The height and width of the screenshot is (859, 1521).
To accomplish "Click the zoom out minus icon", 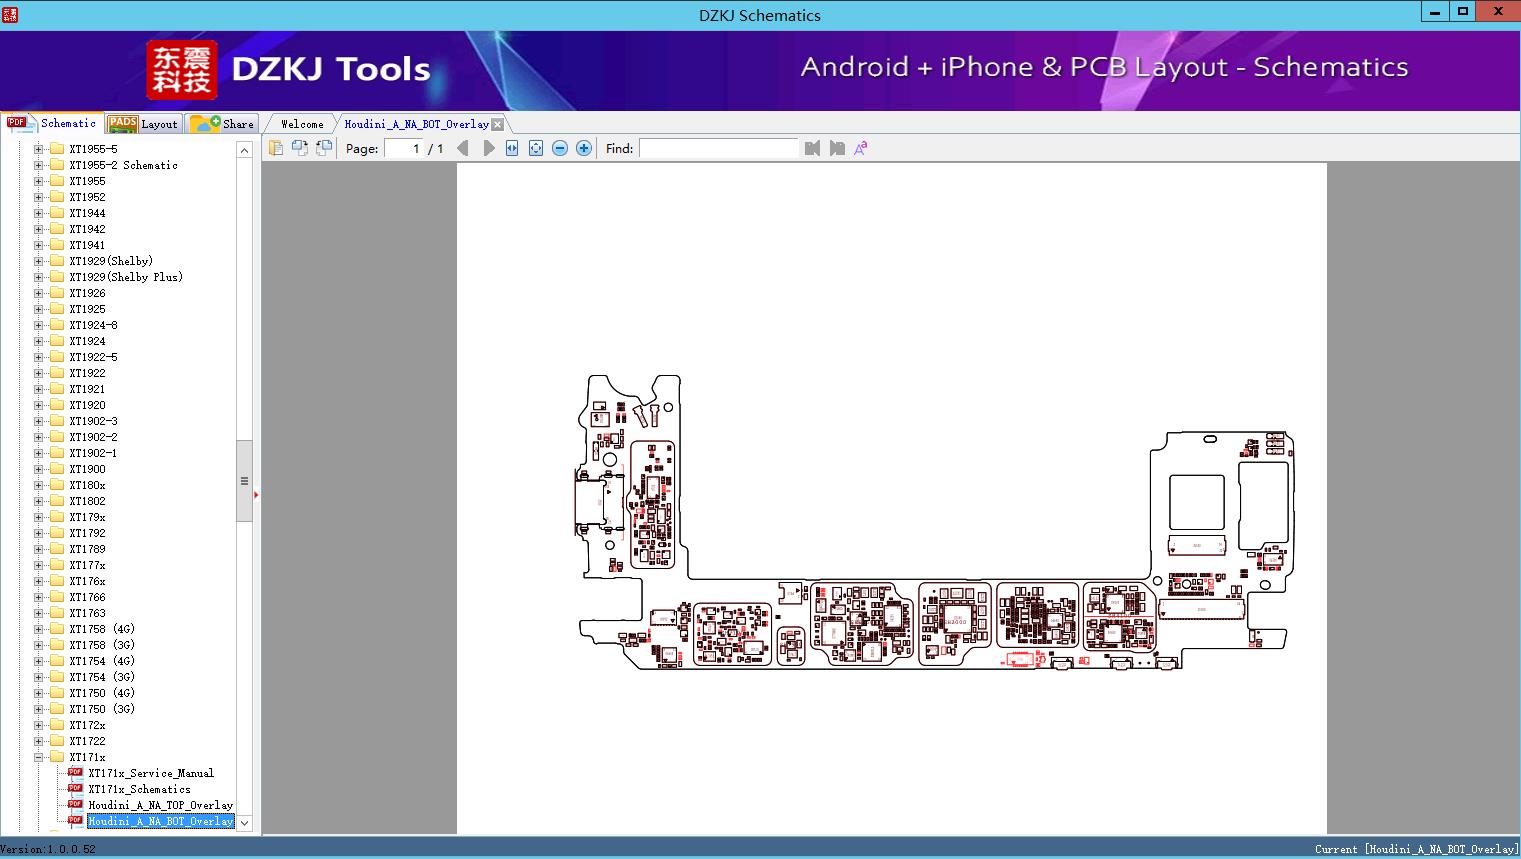I will click(x=560, y=148).
